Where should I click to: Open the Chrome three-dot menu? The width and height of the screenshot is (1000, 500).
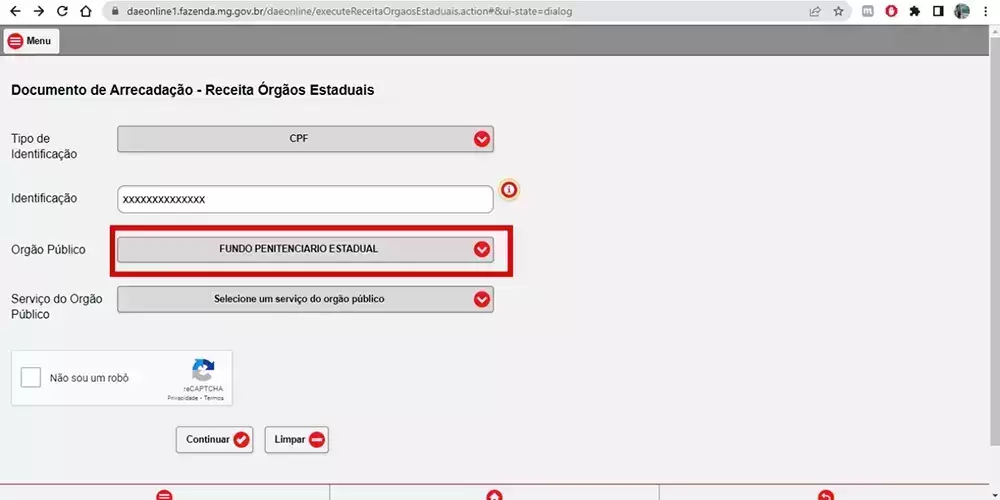click(x=986, y=12)
